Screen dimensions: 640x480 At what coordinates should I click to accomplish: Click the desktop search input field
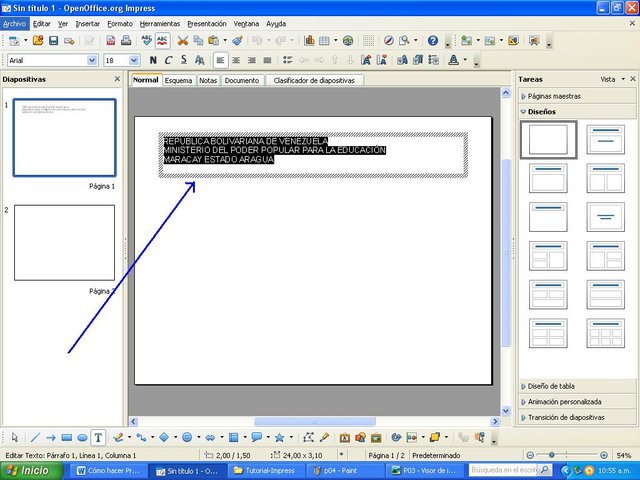click(x=504, y=470)
